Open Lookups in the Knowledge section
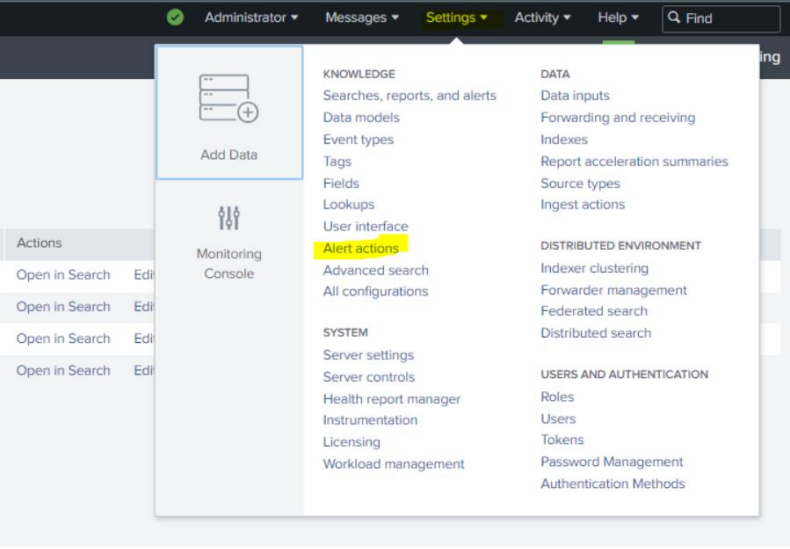 pyautogui.click(x=348, y=205)
